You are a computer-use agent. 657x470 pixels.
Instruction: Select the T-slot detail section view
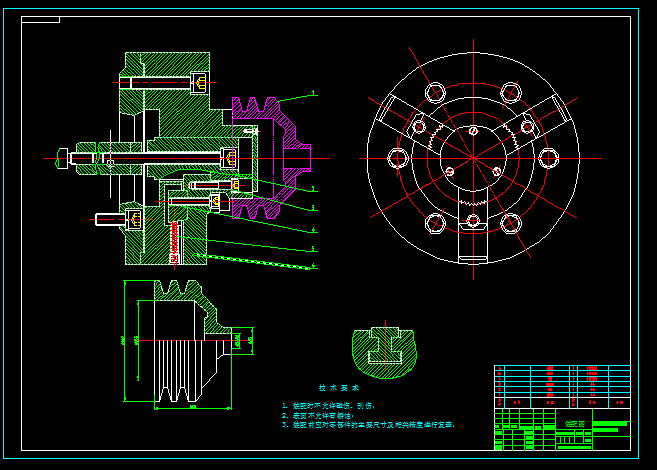tap(385, 352)
